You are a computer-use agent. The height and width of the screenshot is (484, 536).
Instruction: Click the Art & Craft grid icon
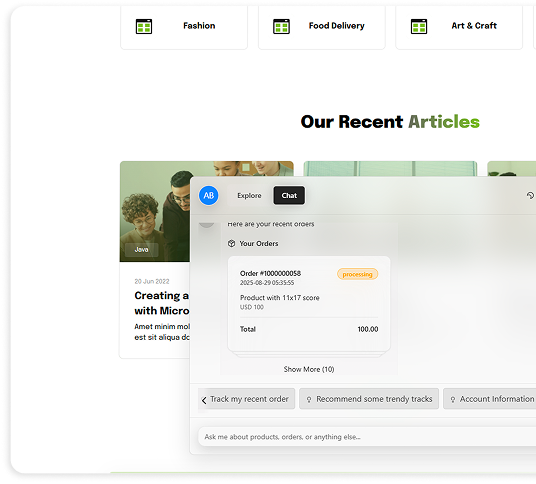pos(419,26)
